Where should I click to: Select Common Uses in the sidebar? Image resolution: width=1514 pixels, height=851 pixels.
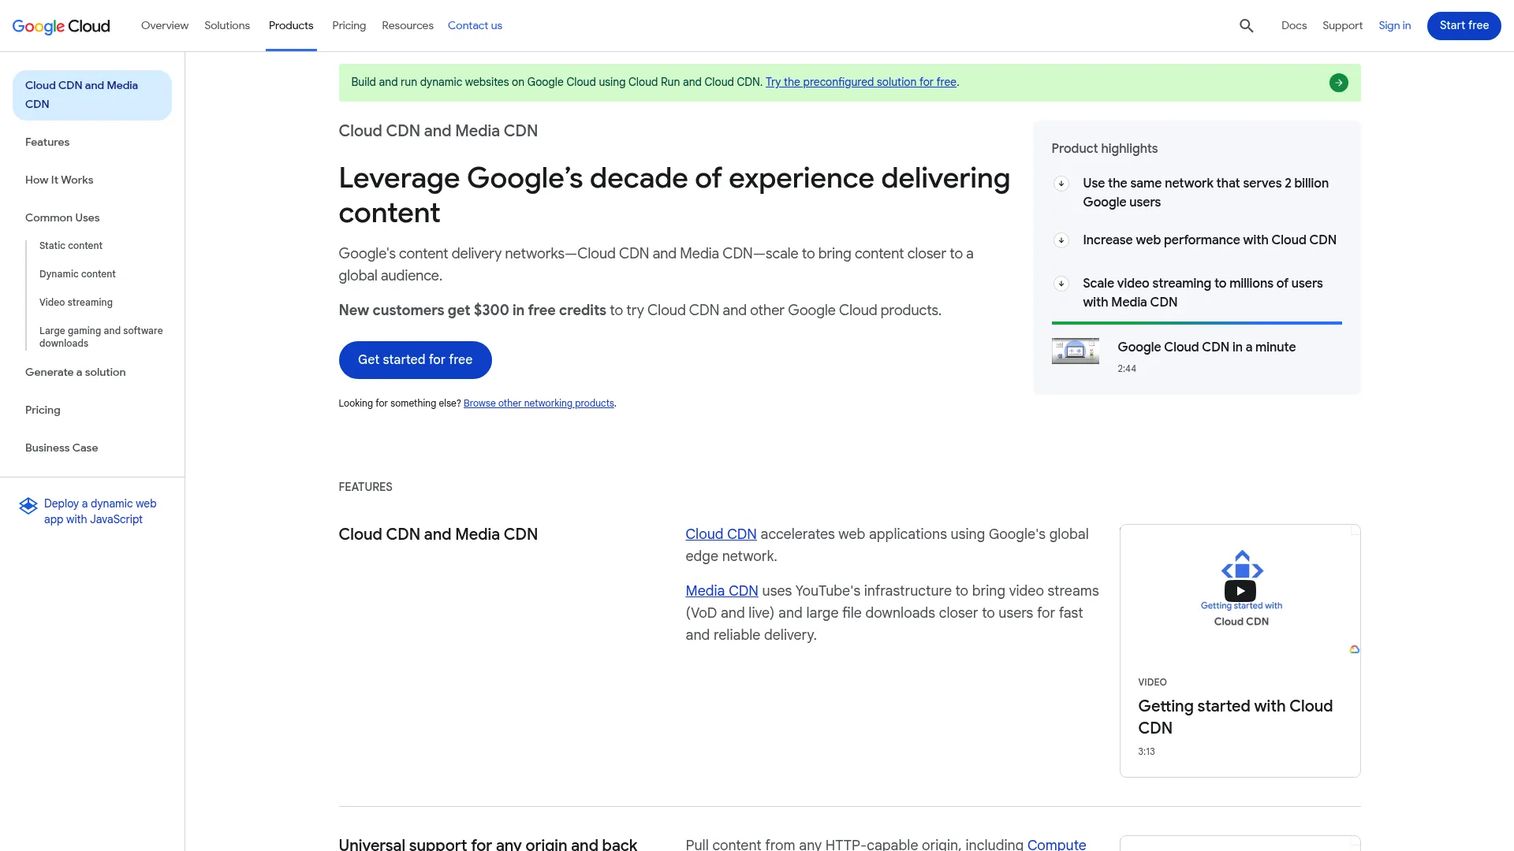[x=62, y=218]
